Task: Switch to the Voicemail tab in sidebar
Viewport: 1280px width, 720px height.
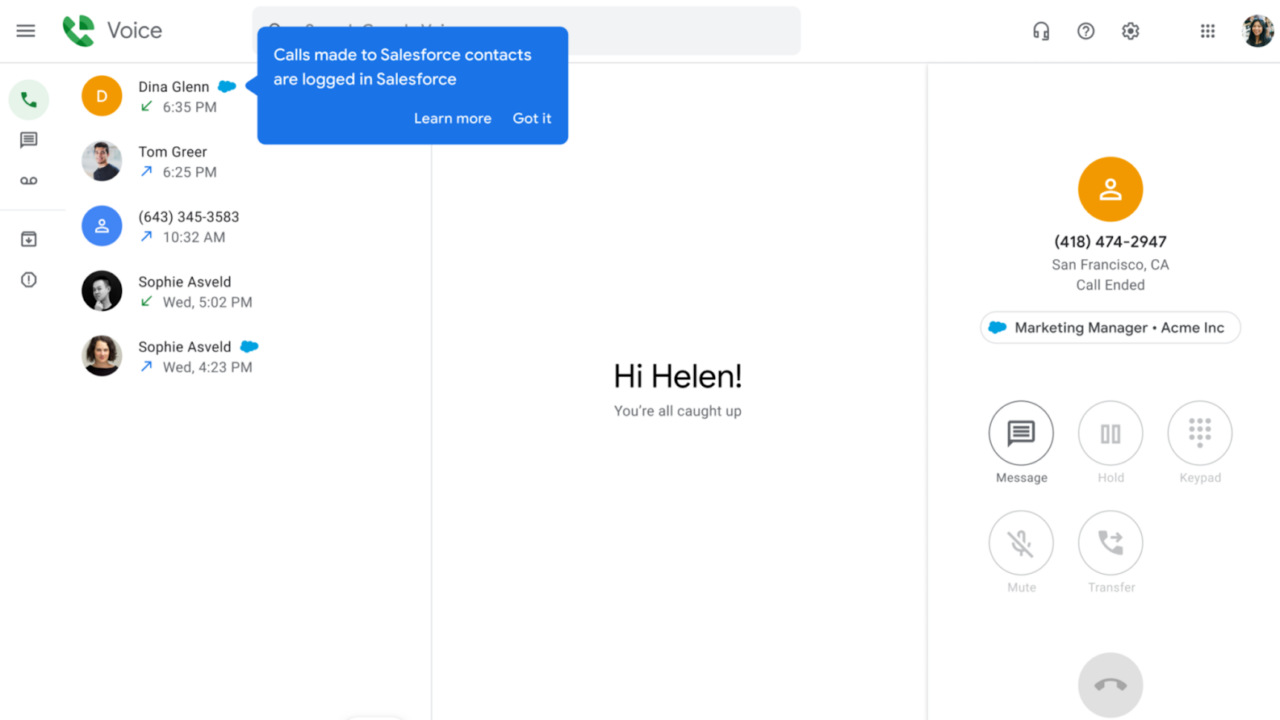Action: click(x=29, y=181)
